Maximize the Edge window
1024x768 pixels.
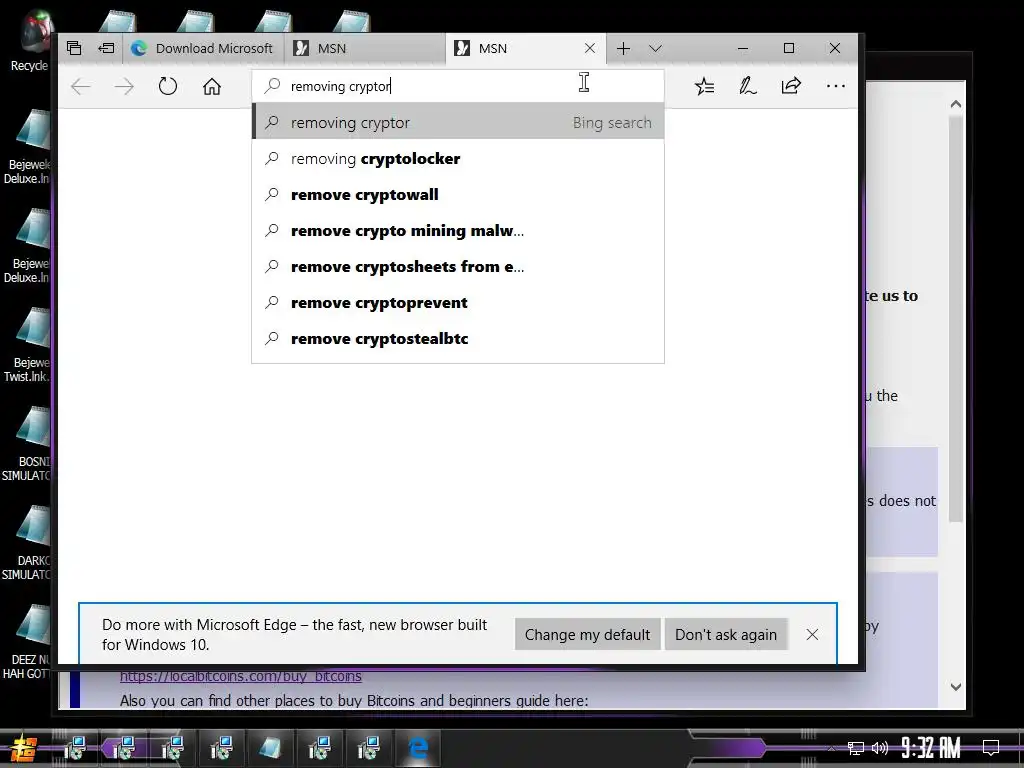(x=789, y=48)
